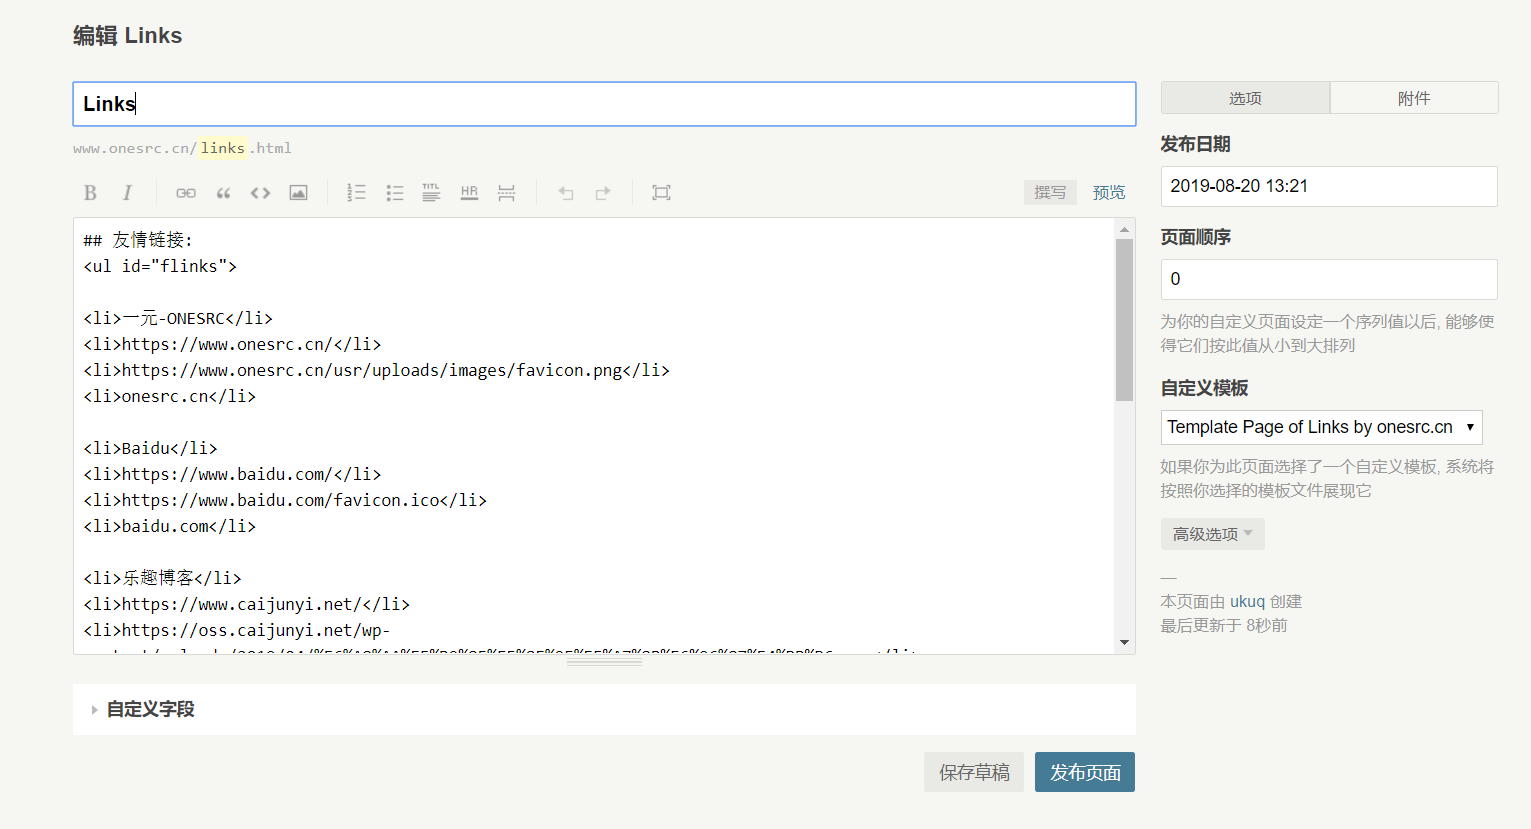This screenshot has width=1531, height=829.
Task: Click the line "<li>baidu.com</li>"
Action: click(x=169, y=526)
